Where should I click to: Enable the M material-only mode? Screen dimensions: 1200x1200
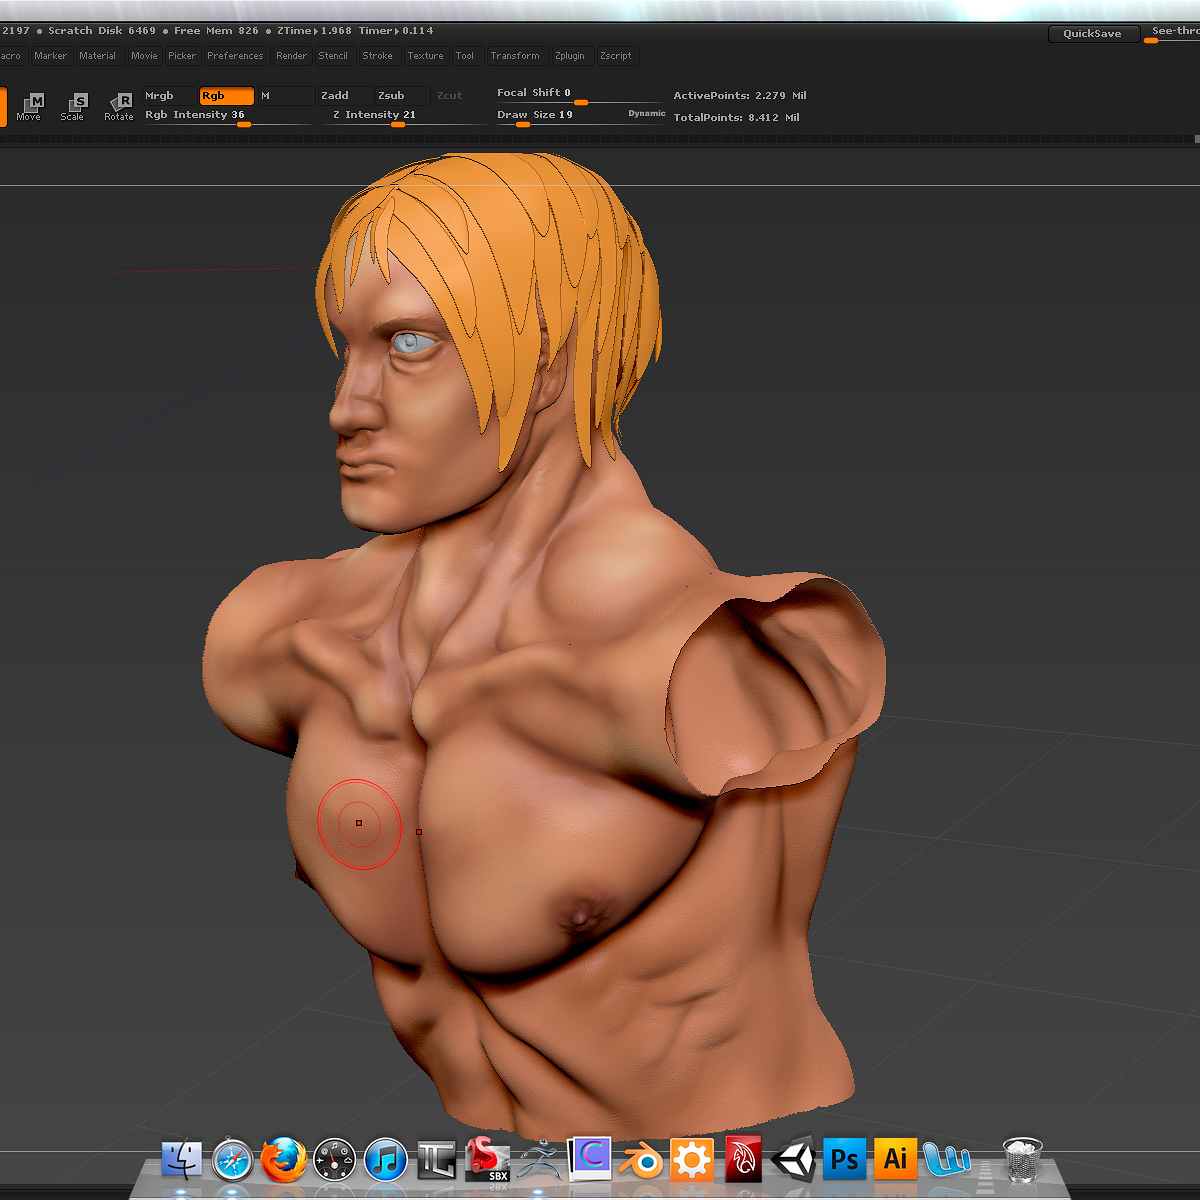click(x=286, y=96)
